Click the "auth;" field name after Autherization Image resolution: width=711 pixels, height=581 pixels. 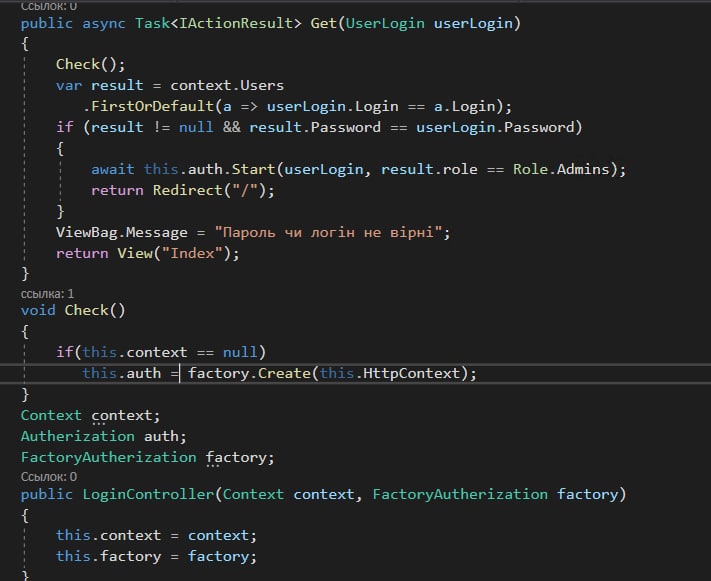165,436
